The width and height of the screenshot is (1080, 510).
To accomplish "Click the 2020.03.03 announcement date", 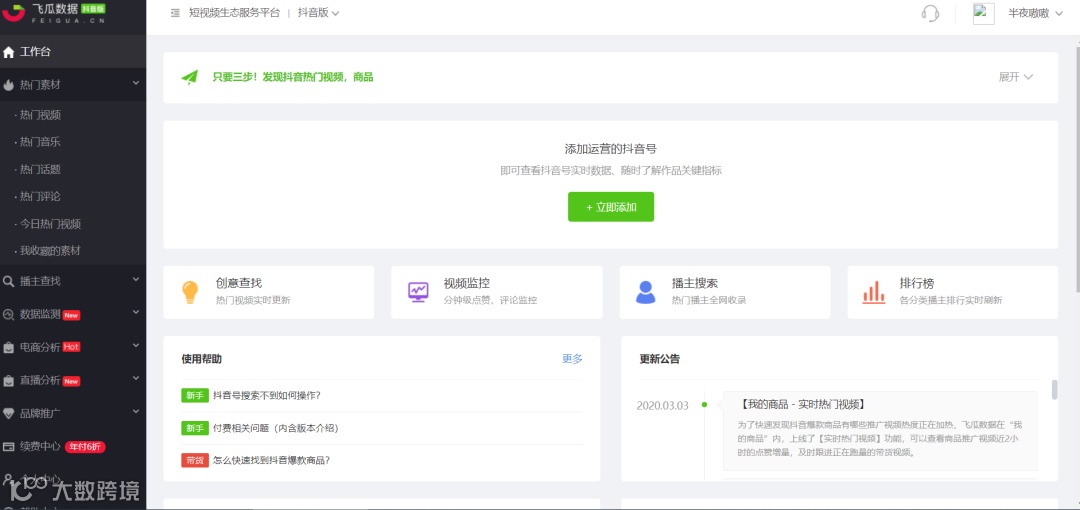I will pos(663,405).
